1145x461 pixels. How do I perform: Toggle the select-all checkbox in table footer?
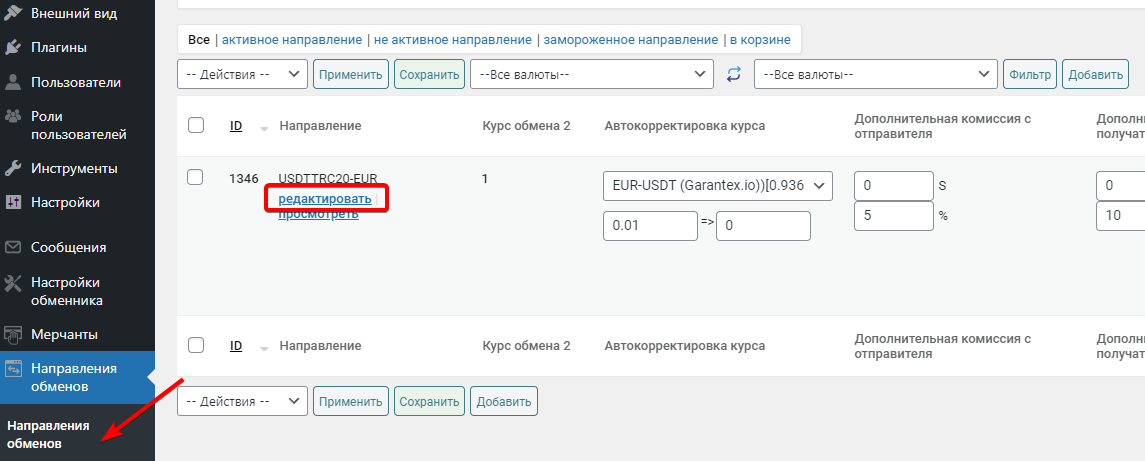196,345
